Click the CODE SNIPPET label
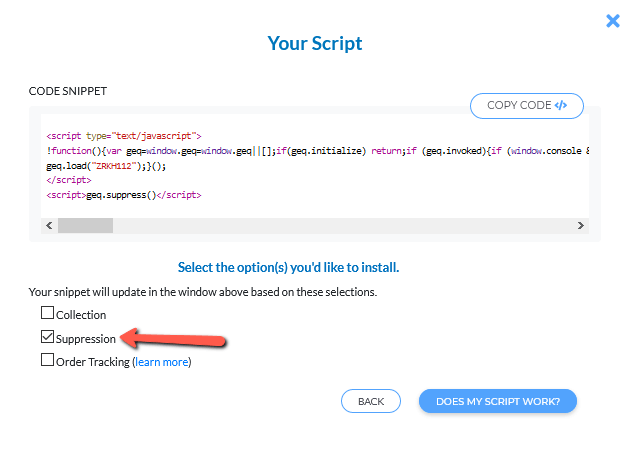633x449 pixels. pos(68,91)
